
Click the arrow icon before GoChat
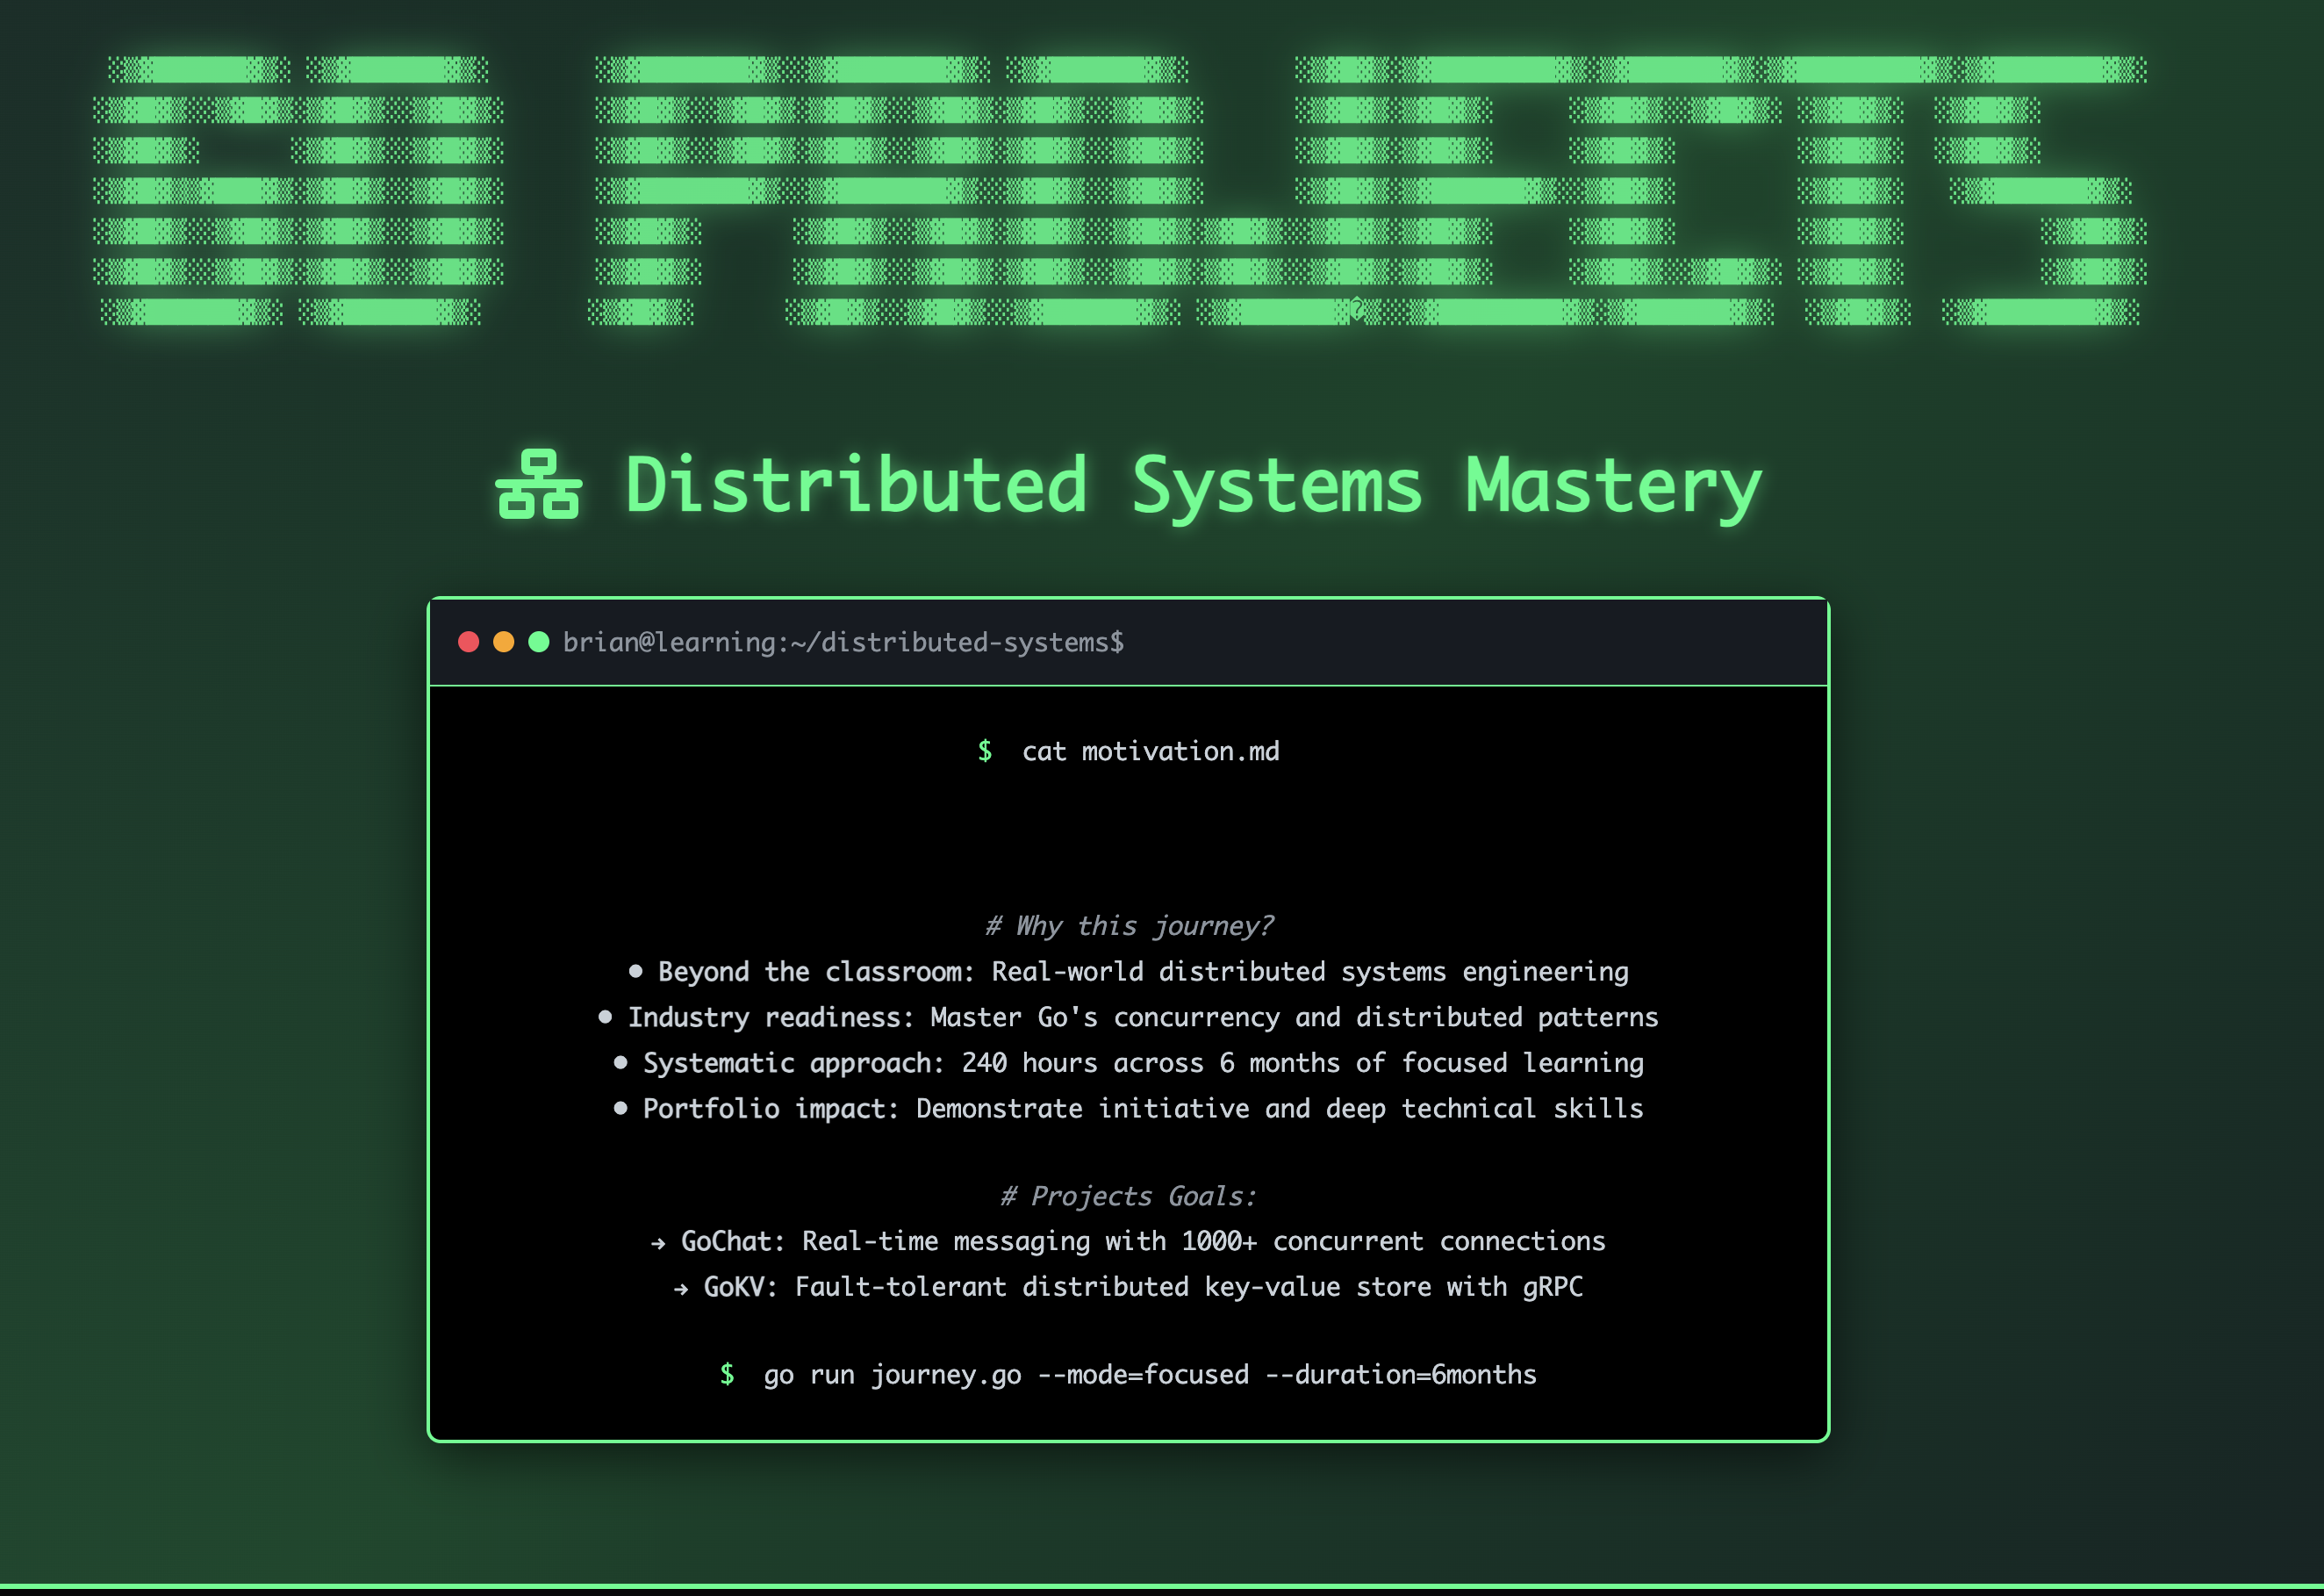coord(658,1243)
